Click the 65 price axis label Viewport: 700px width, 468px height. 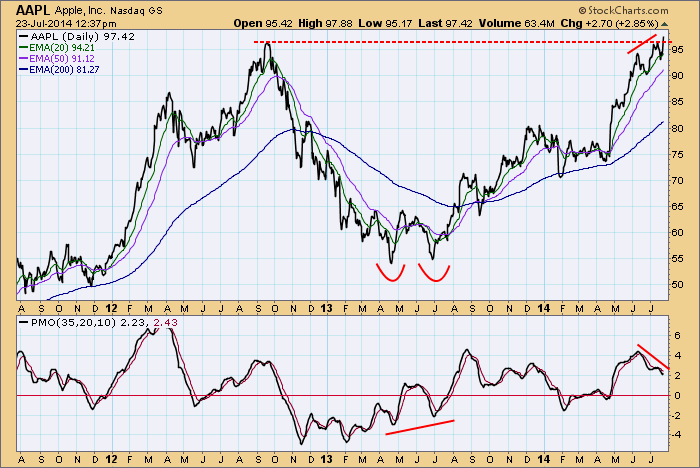point(678,206)
